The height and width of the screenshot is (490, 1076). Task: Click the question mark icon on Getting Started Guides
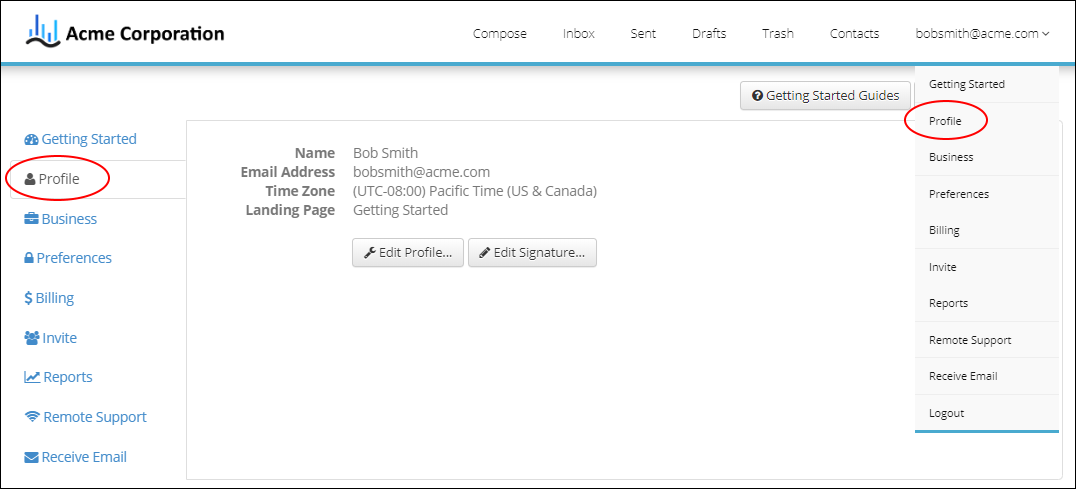[x=758, y=96]
